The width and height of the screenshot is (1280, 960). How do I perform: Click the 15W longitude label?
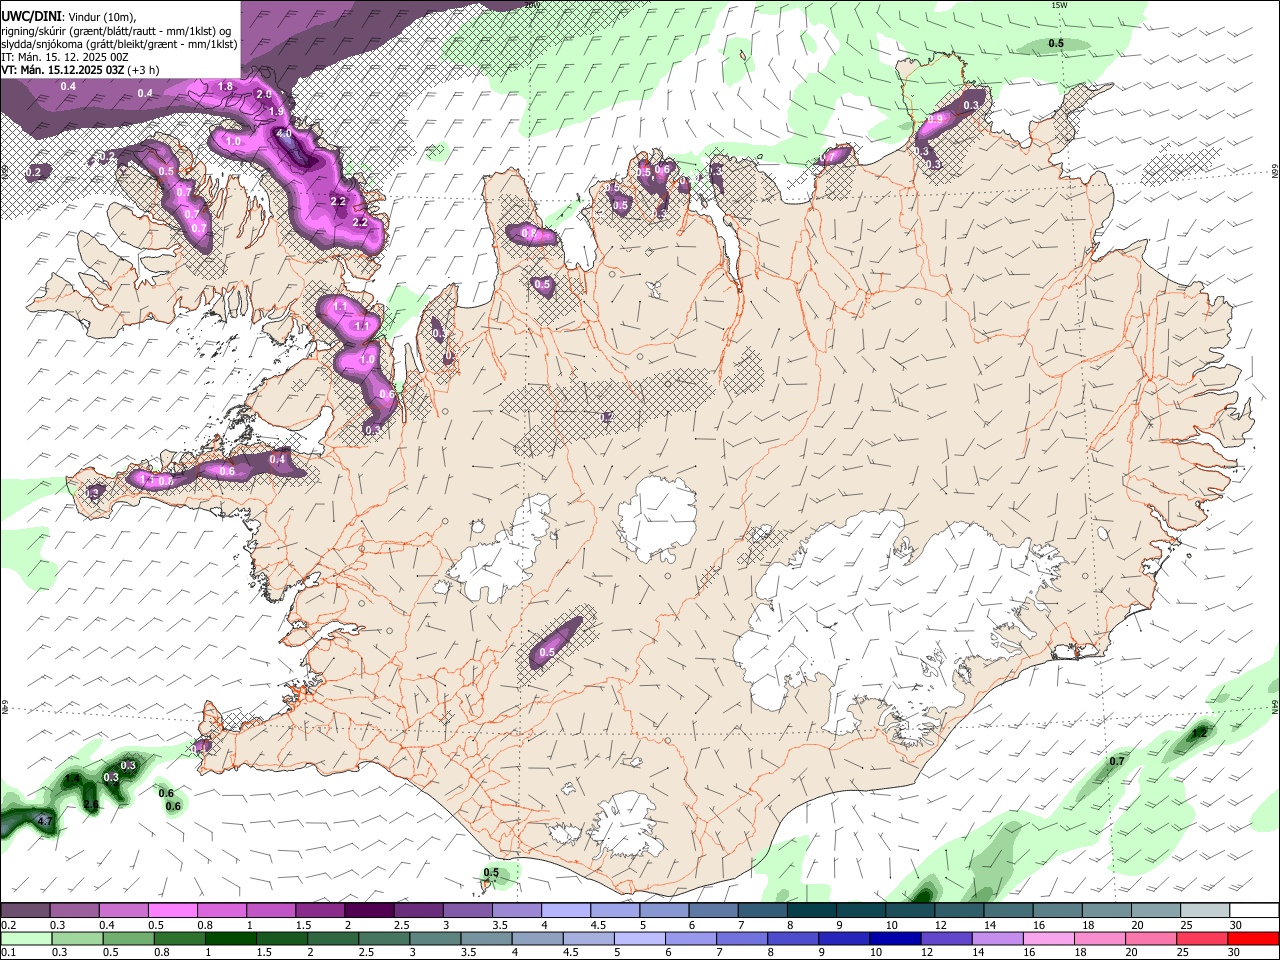click(1059, 5)
